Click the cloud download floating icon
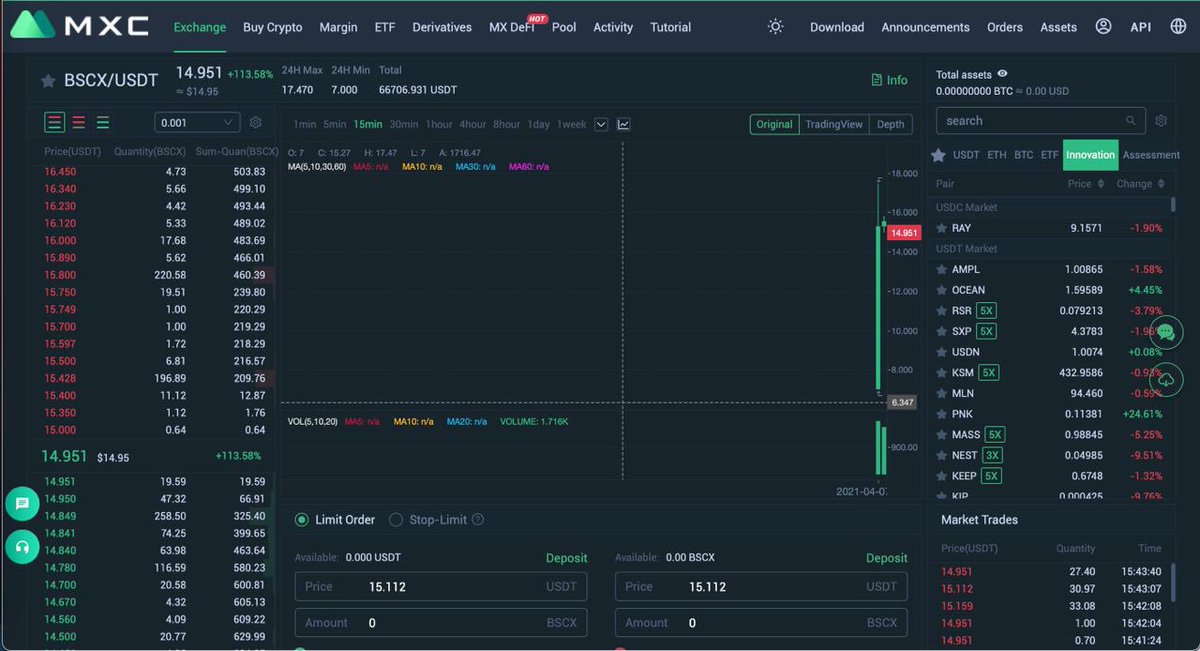Screen dimensions: 1200x651 [x=1166, y=380]
